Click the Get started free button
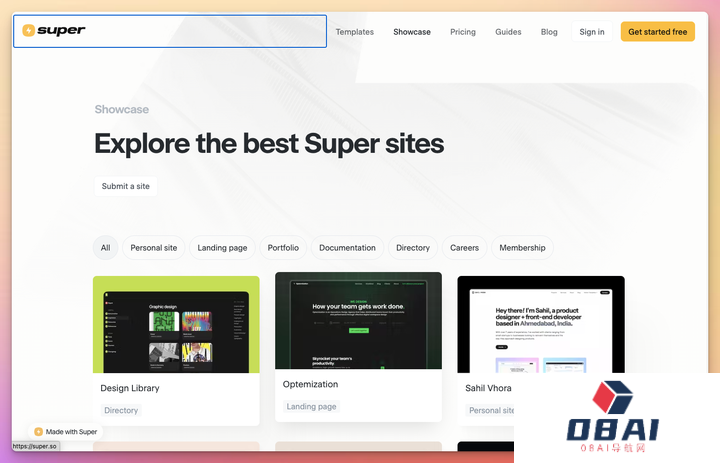The width and height of the screenshot is (720, 463). tap(658, 32)
